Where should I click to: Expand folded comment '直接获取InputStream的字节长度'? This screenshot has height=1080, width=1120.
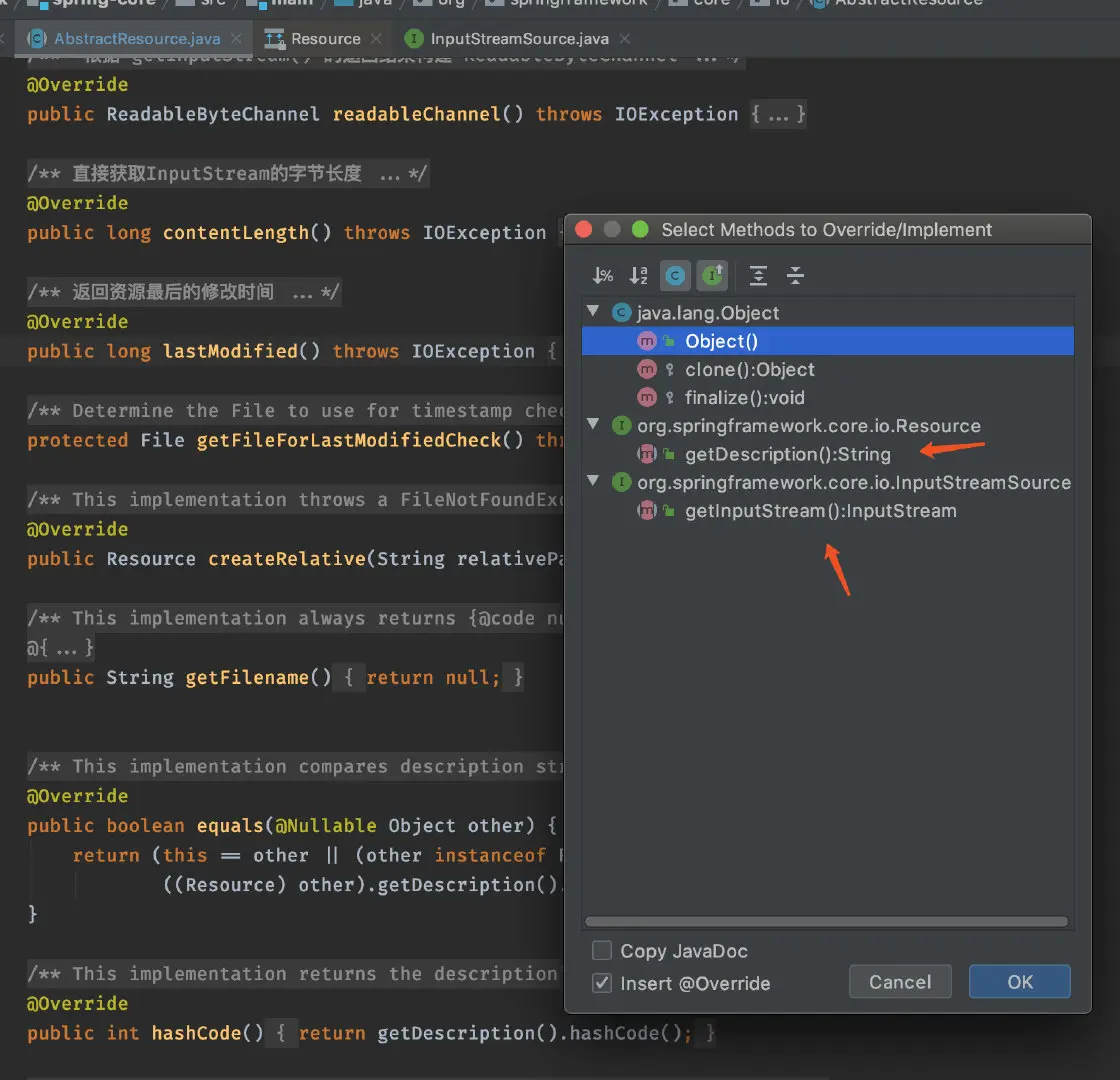[x=228, y=174]
